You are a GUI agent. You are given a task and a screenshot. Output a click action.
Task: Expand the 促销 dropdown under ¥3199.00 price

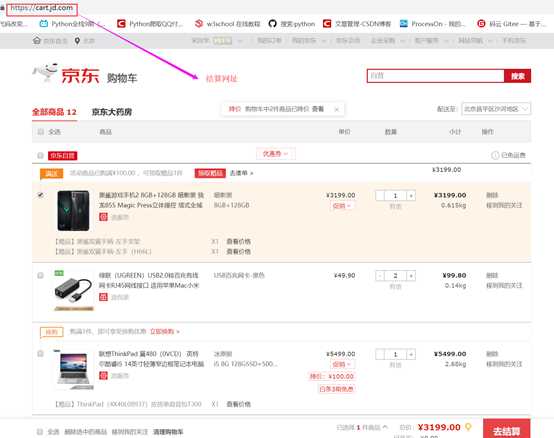pyautogui.click(x=341, y=206)
